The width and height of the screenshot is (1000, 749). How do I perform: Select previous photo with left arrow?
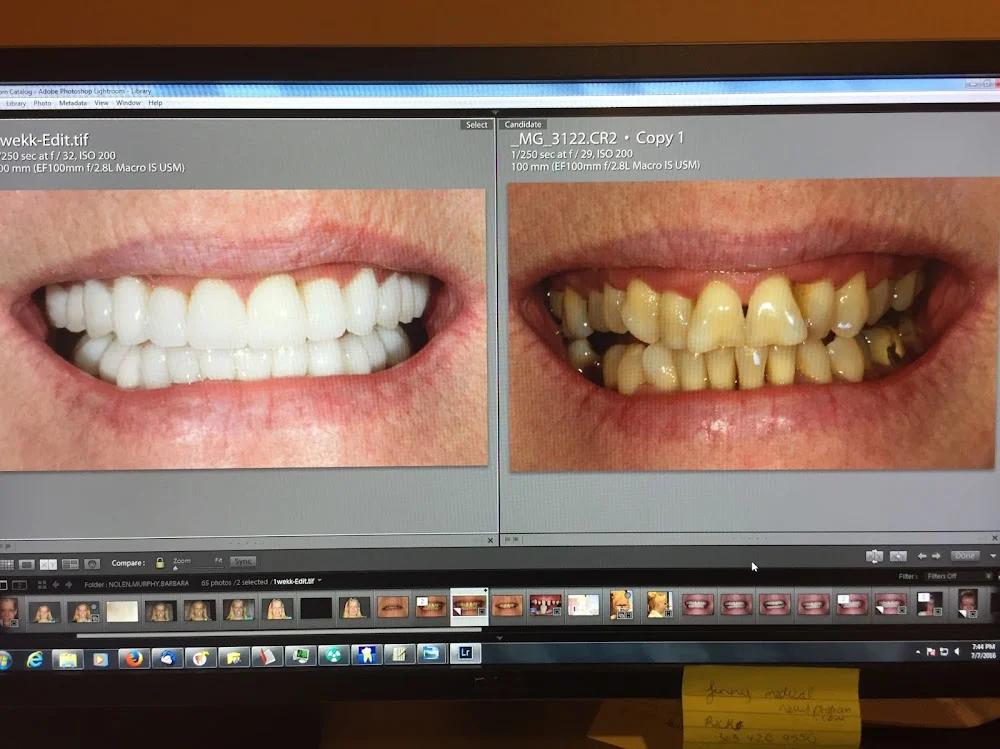pyautogui.click(x=922, y=556)
